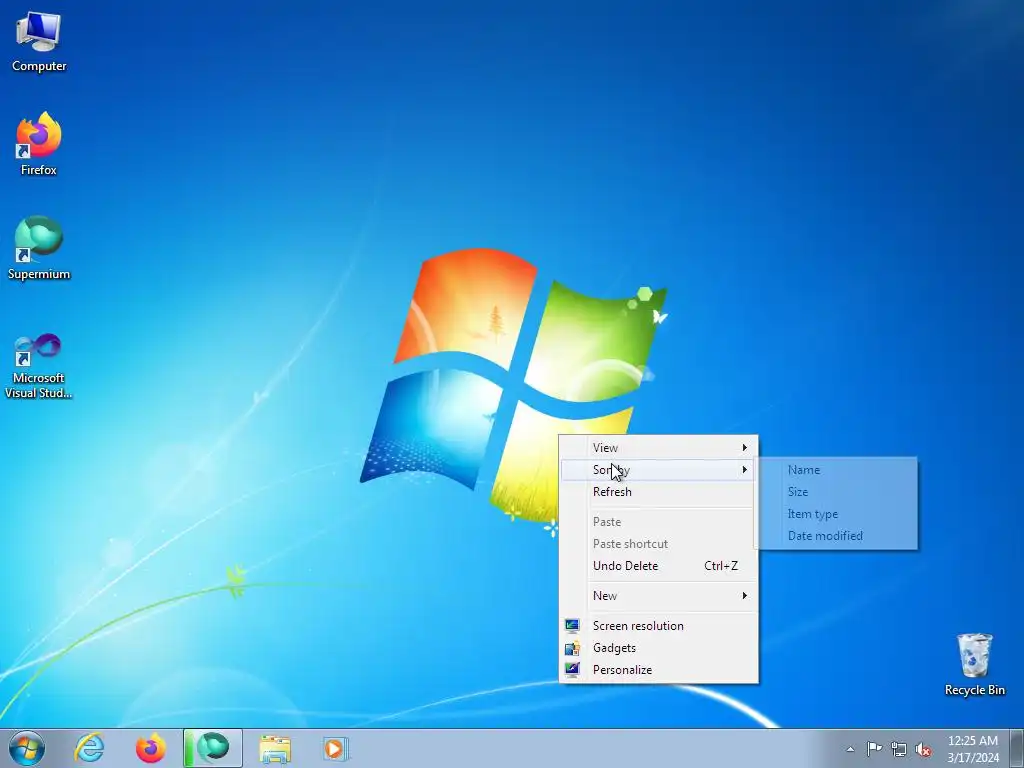This screenshot has width=1024, height=768.
Task: Open the Action Center flag icon
Action: (x=874, y=748)
